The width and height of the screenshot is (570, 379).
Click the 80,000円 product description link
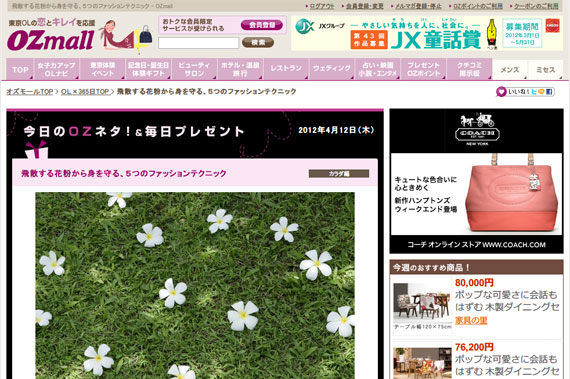[507, 301]
